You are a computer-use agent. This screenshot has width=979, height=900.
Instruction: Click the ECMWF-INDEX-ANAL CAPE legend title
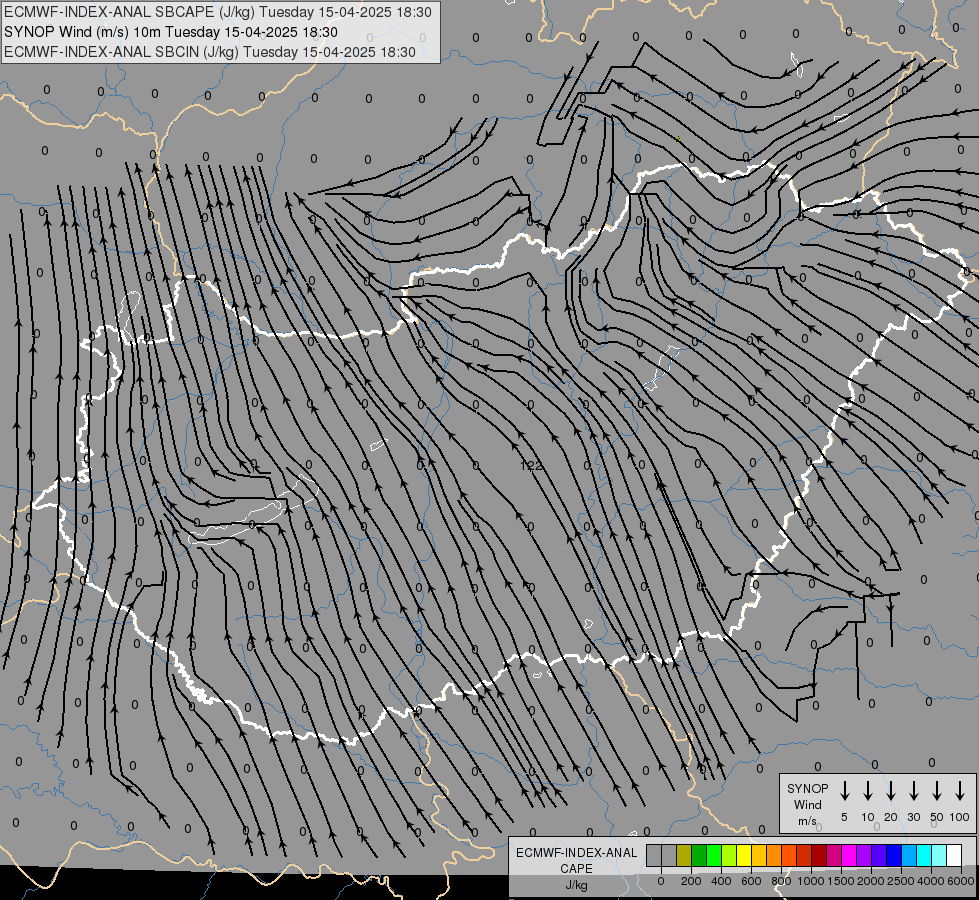click(576, 860)
